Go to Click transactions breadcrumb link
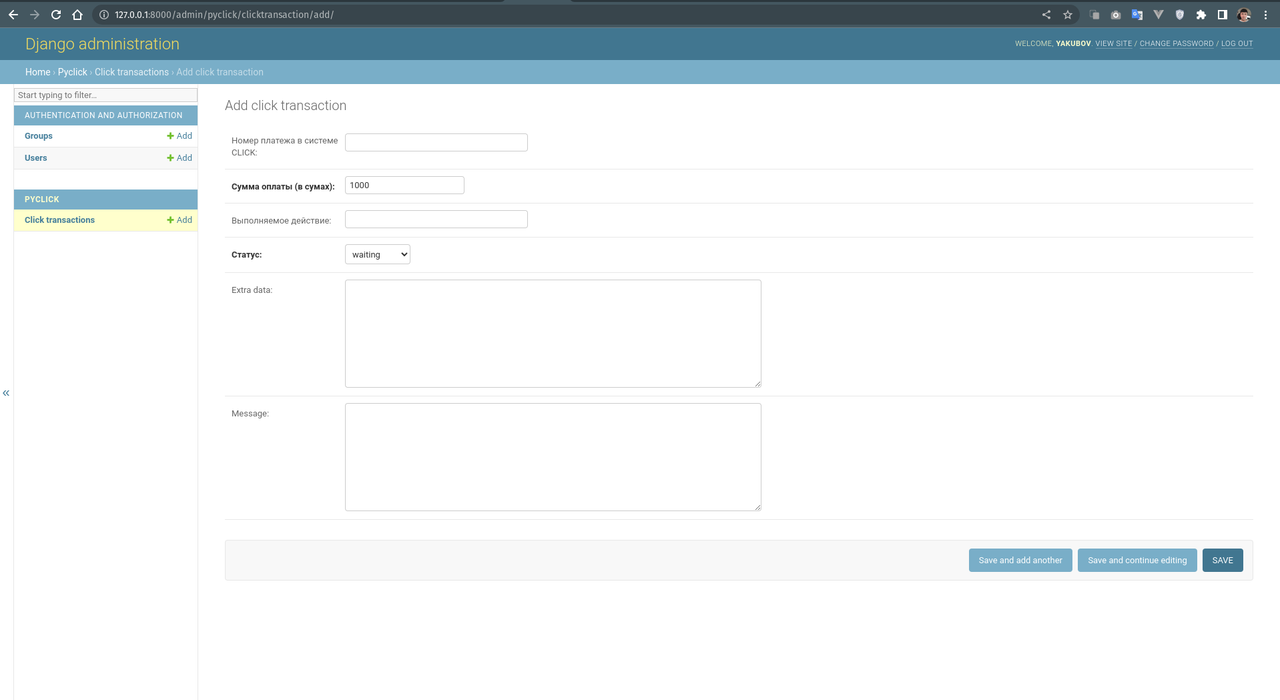Image resolution: width=1280 pixels, height=700 pixels. [131, 72]
